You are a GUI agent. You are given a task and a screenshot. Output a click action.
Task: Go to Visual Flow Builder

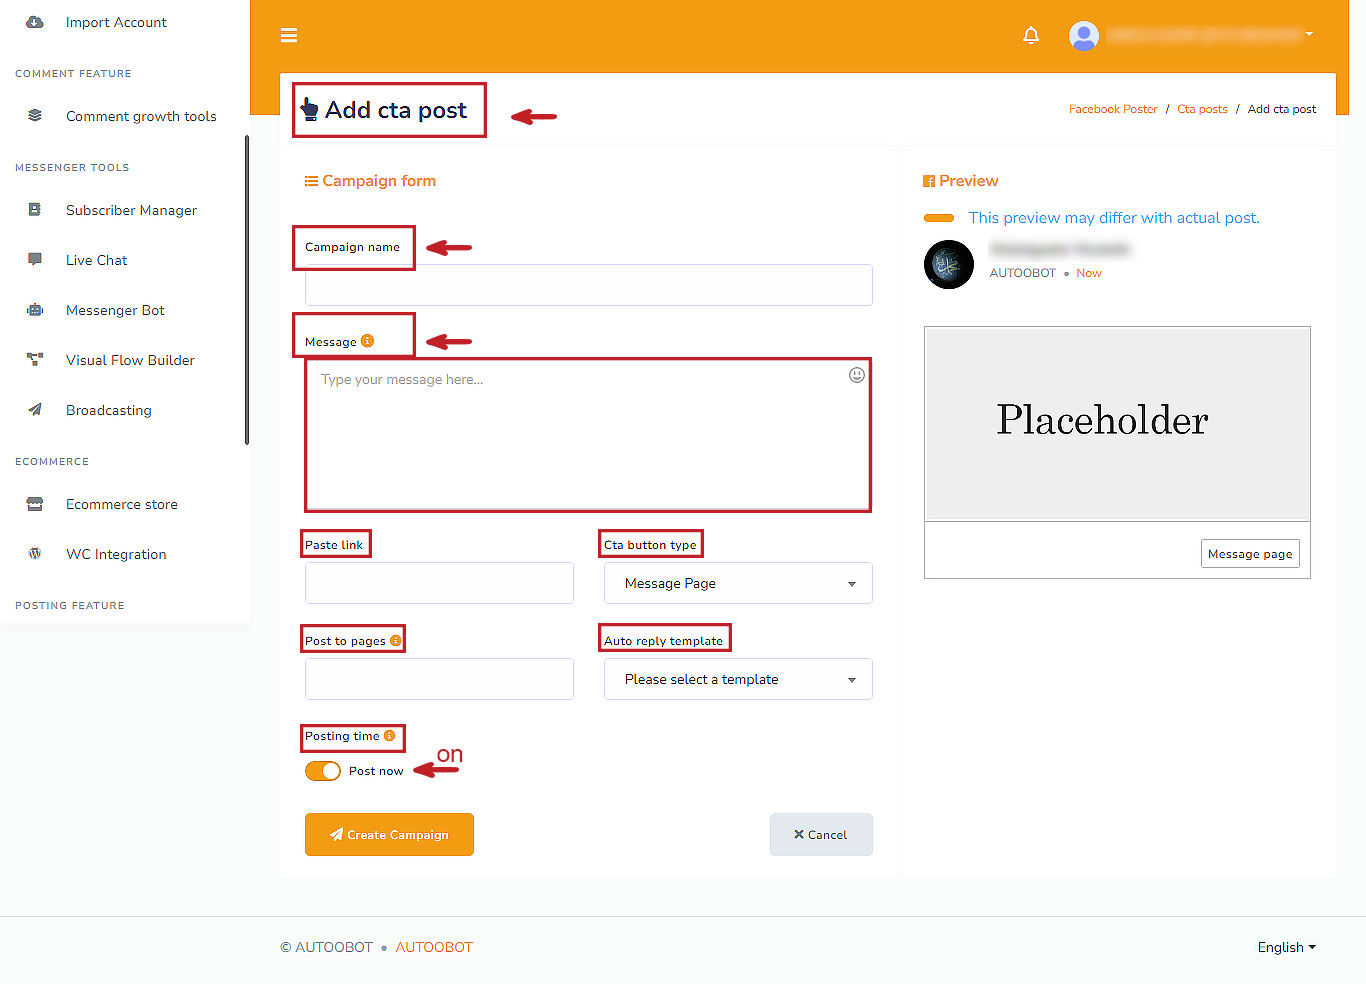pyautogui.click(x=130, y=360)
